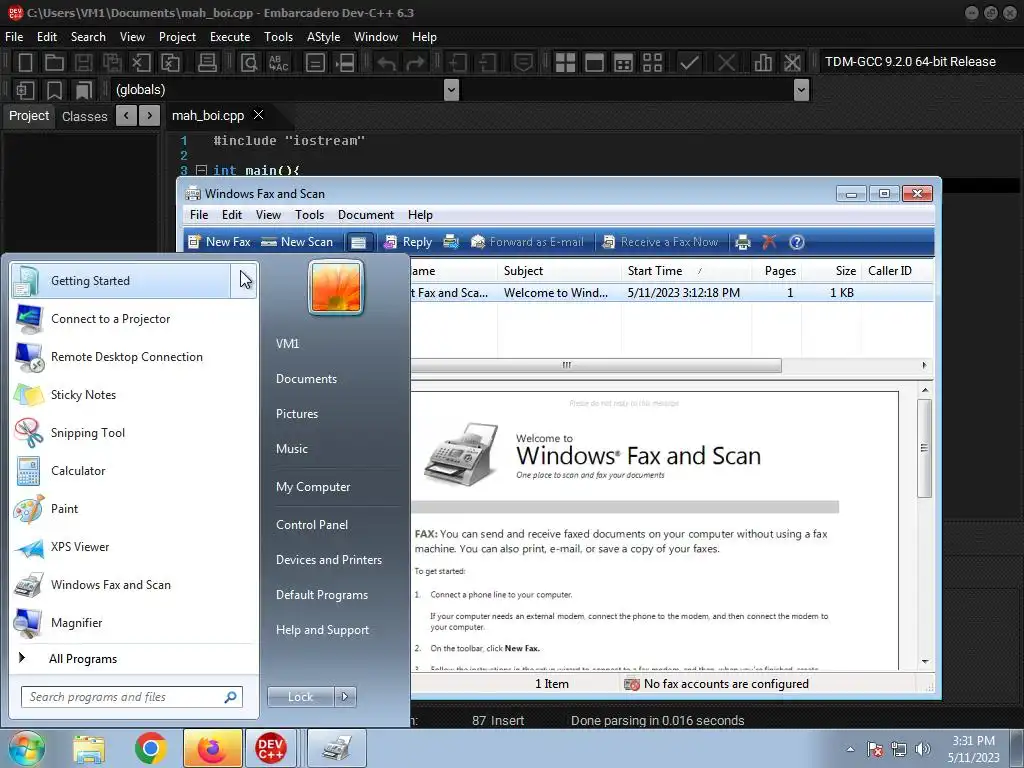1024x768 pixels.
Task: Click Reply in Fax and Scan toolbar
Action: 408,242
